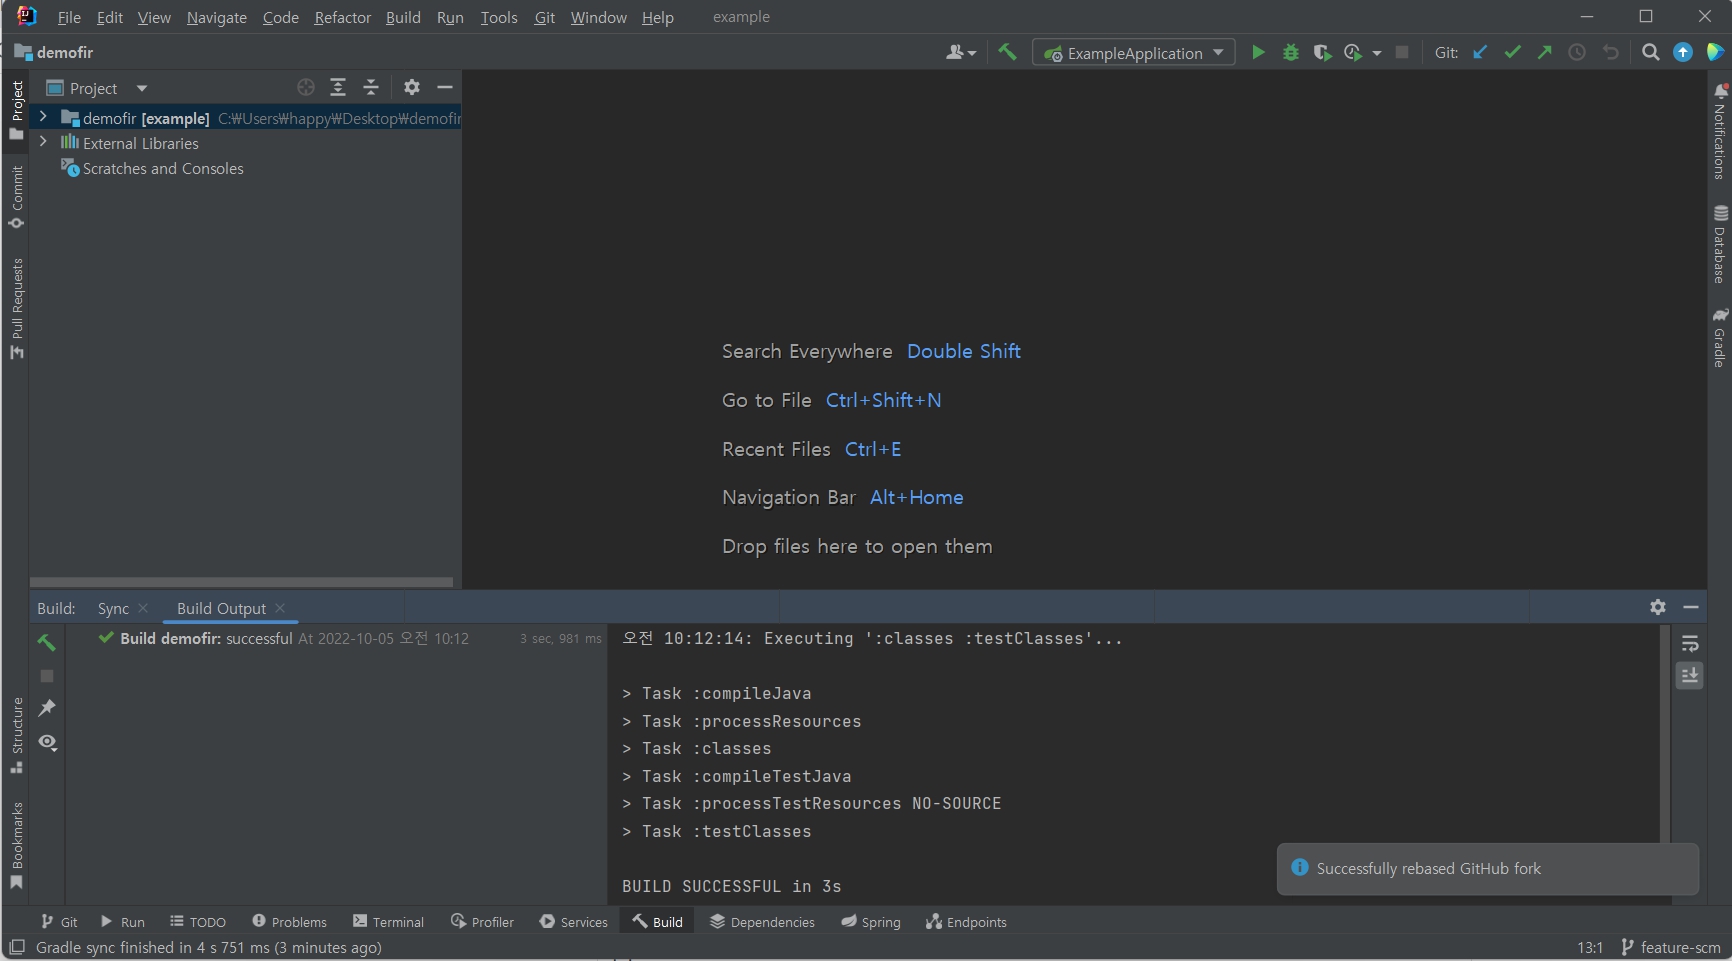Click the Project panel horizontal scrollbar
This screenshot has width=1732, height=961.
[241, 582]
